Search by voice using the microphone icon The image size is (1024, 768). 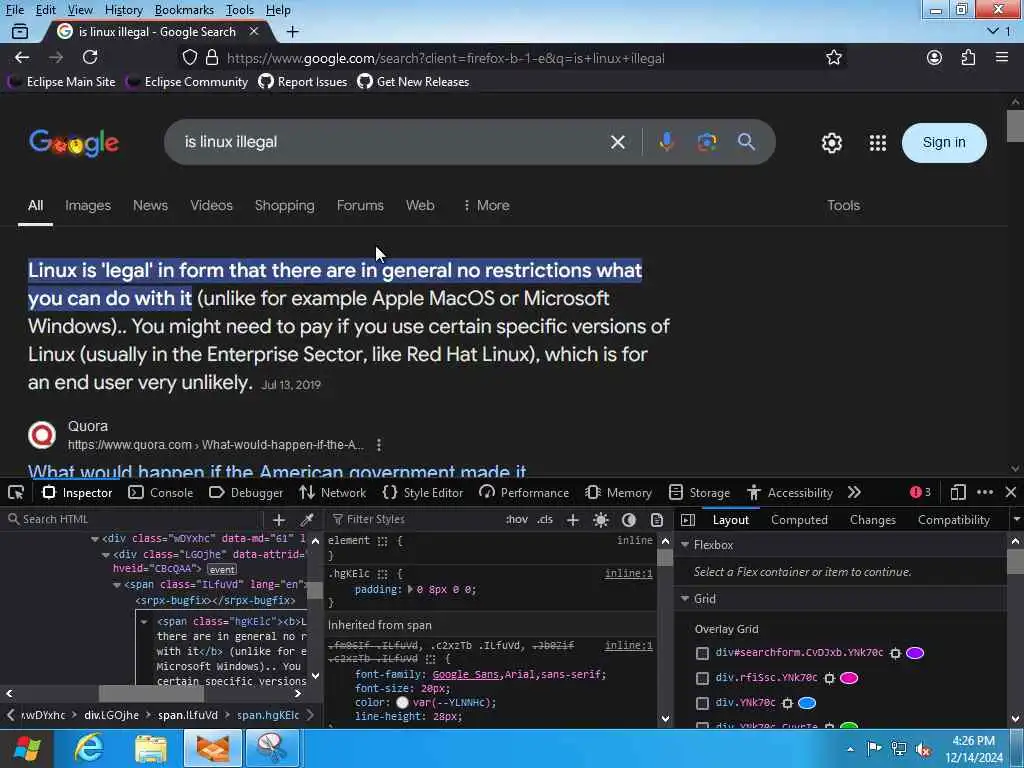tap(666, 142)
